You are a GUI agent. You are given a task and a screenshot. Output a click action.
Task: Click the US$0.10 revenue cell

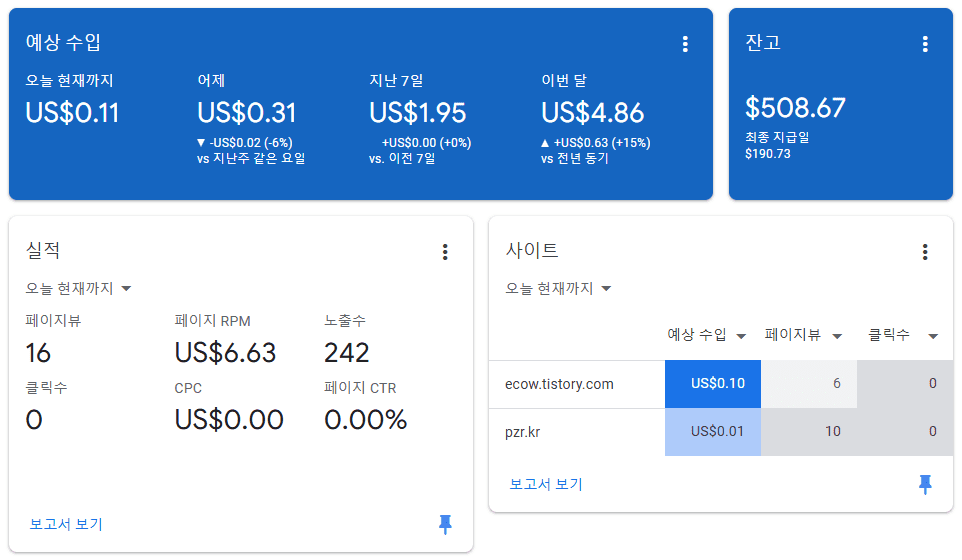713,384
